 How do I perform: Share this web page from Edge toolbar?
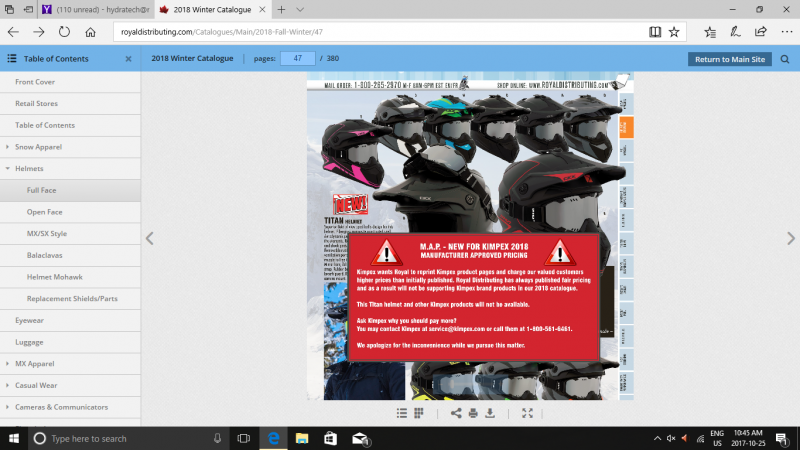pos(761,32)
